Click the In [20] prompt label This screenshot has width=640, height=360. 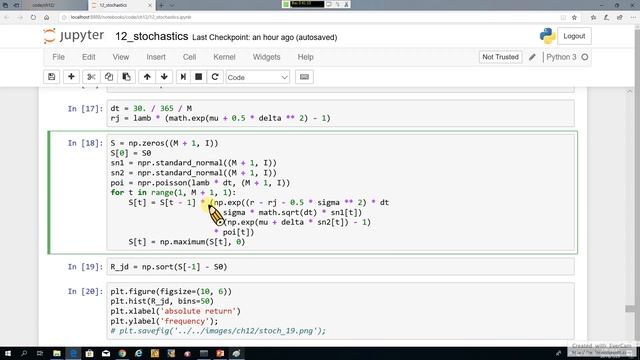pos(85,291)
